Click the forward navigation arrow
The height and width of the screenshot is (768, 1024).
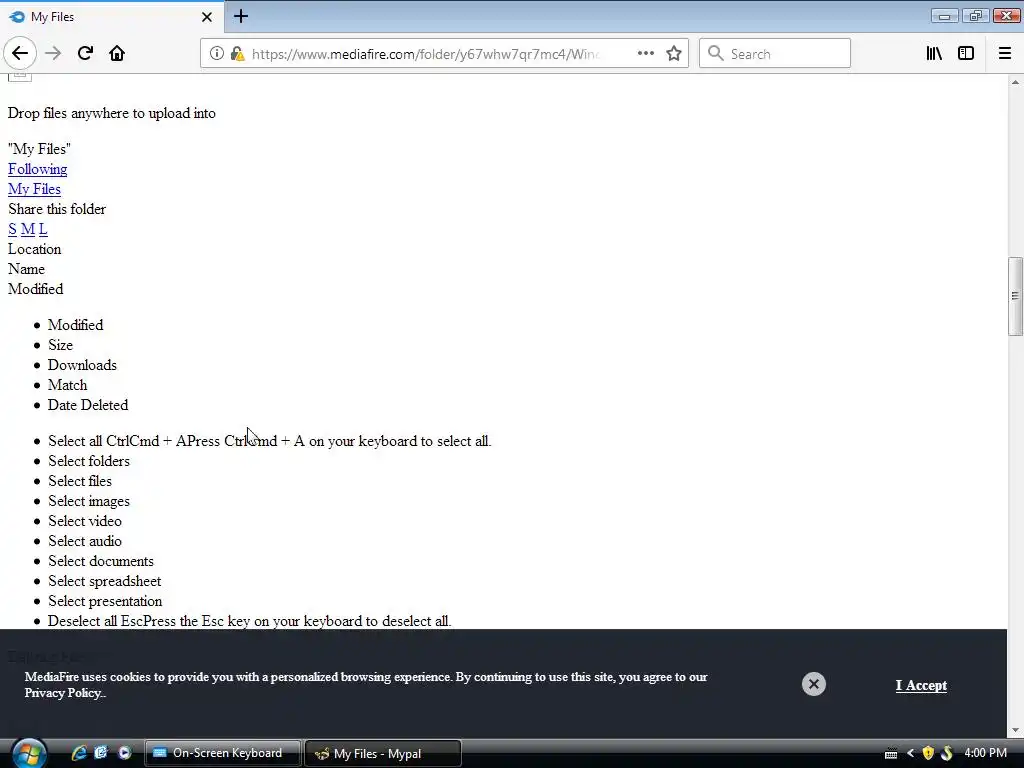click(53, 54)
